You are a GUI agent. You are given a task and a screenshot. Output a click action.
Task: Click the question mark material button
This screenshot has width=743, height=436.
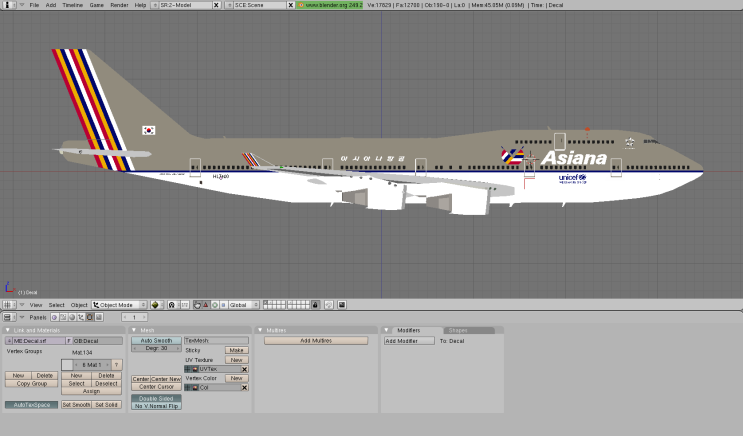(x=117, y=364)
